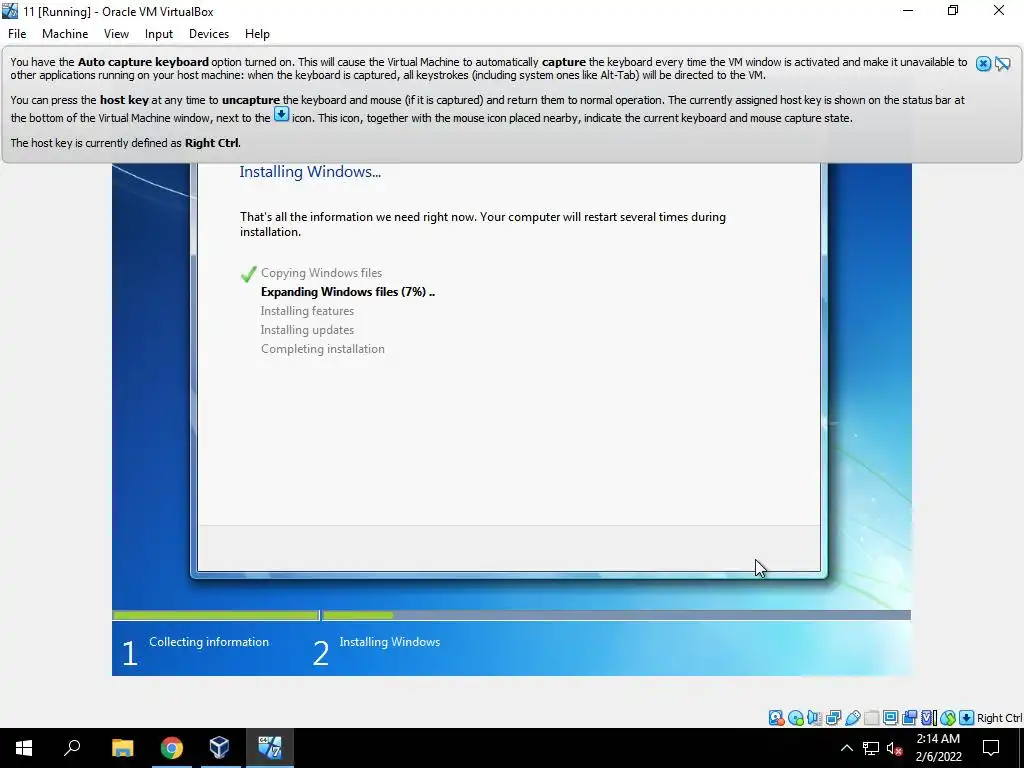
Task: Open taskbar search
Action: pyautogui.click(x=72, y=748)
